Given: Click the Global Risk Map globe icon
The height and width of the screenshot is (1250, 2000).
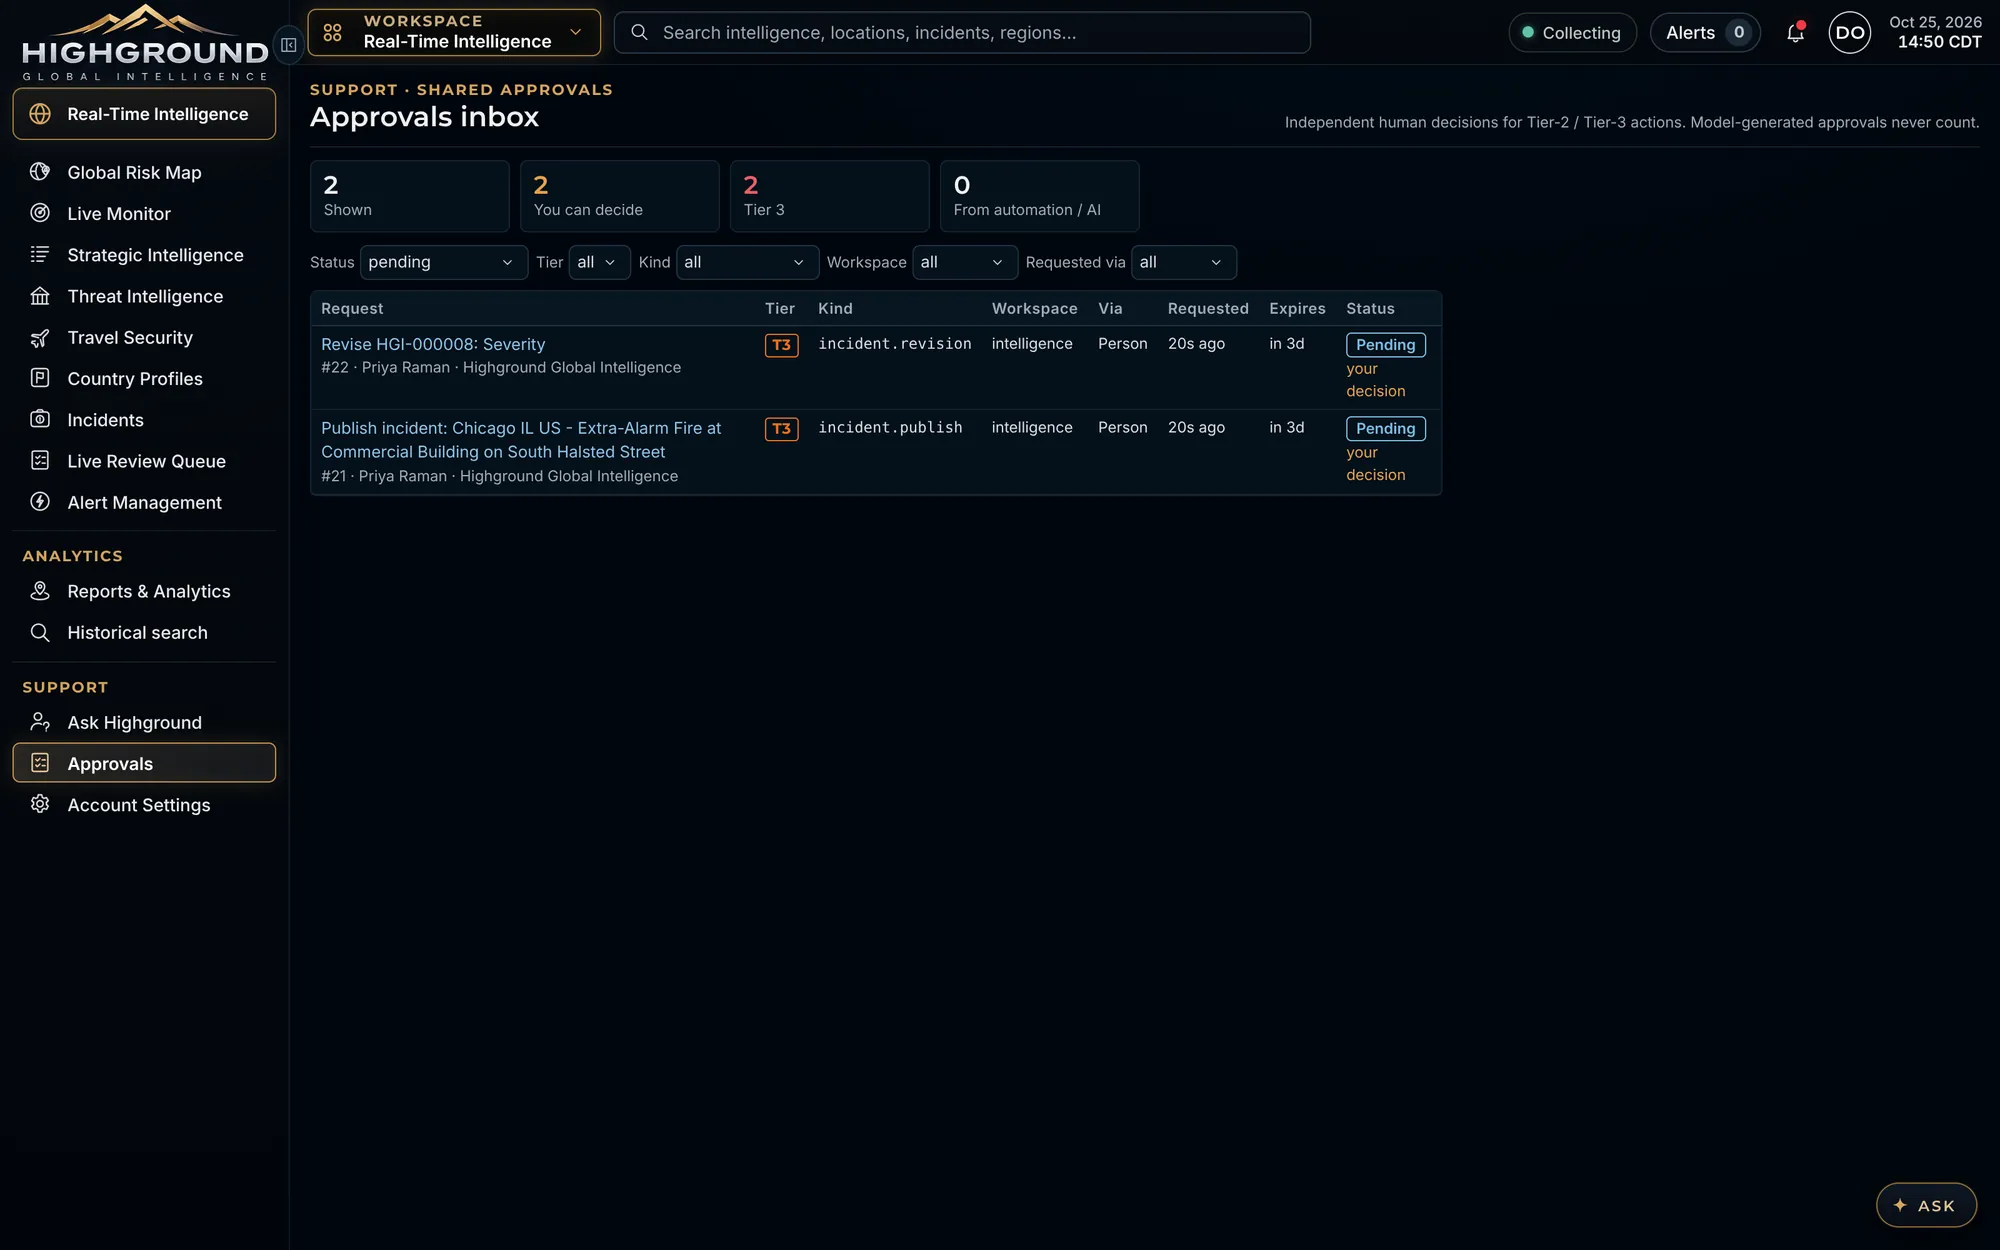Looking at the screenshot, I should click(x=40, y=172).
